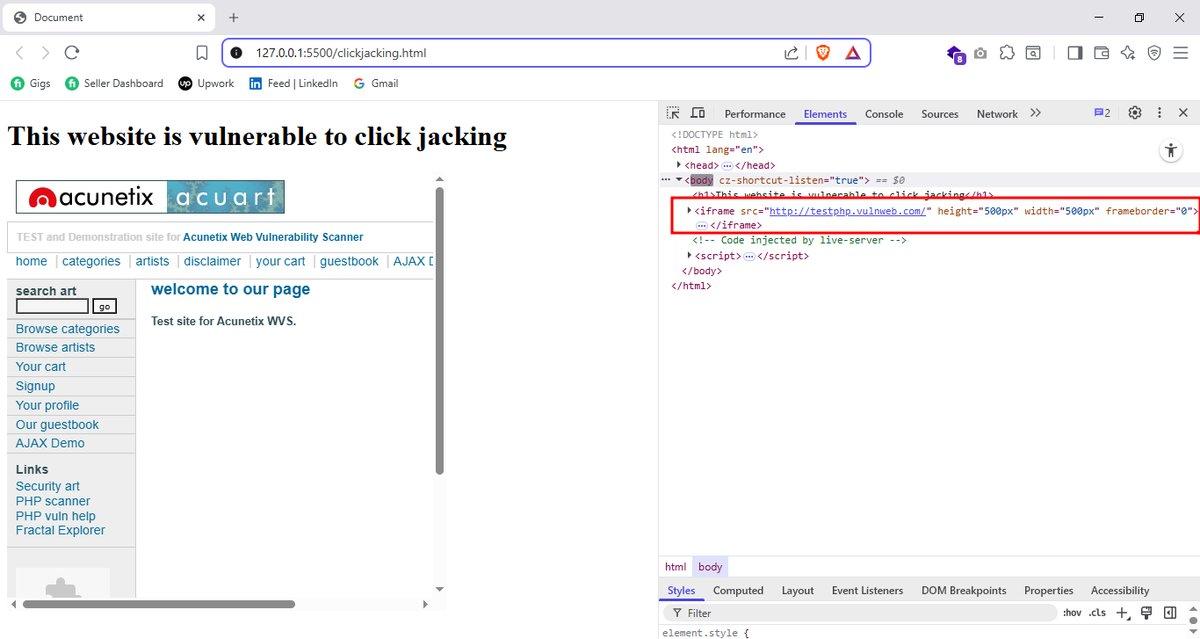The height and width of the screenshot is (639, 1200).
Task: Open the issues counter showing 2
Action: pos(1102,113)
